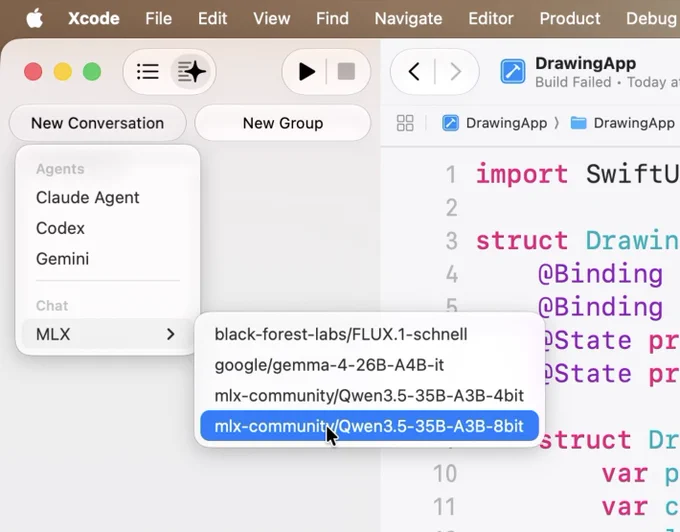Select Codex from the agents list
The height and width of the screenshot is (532, 680).
tap(60, 228)
